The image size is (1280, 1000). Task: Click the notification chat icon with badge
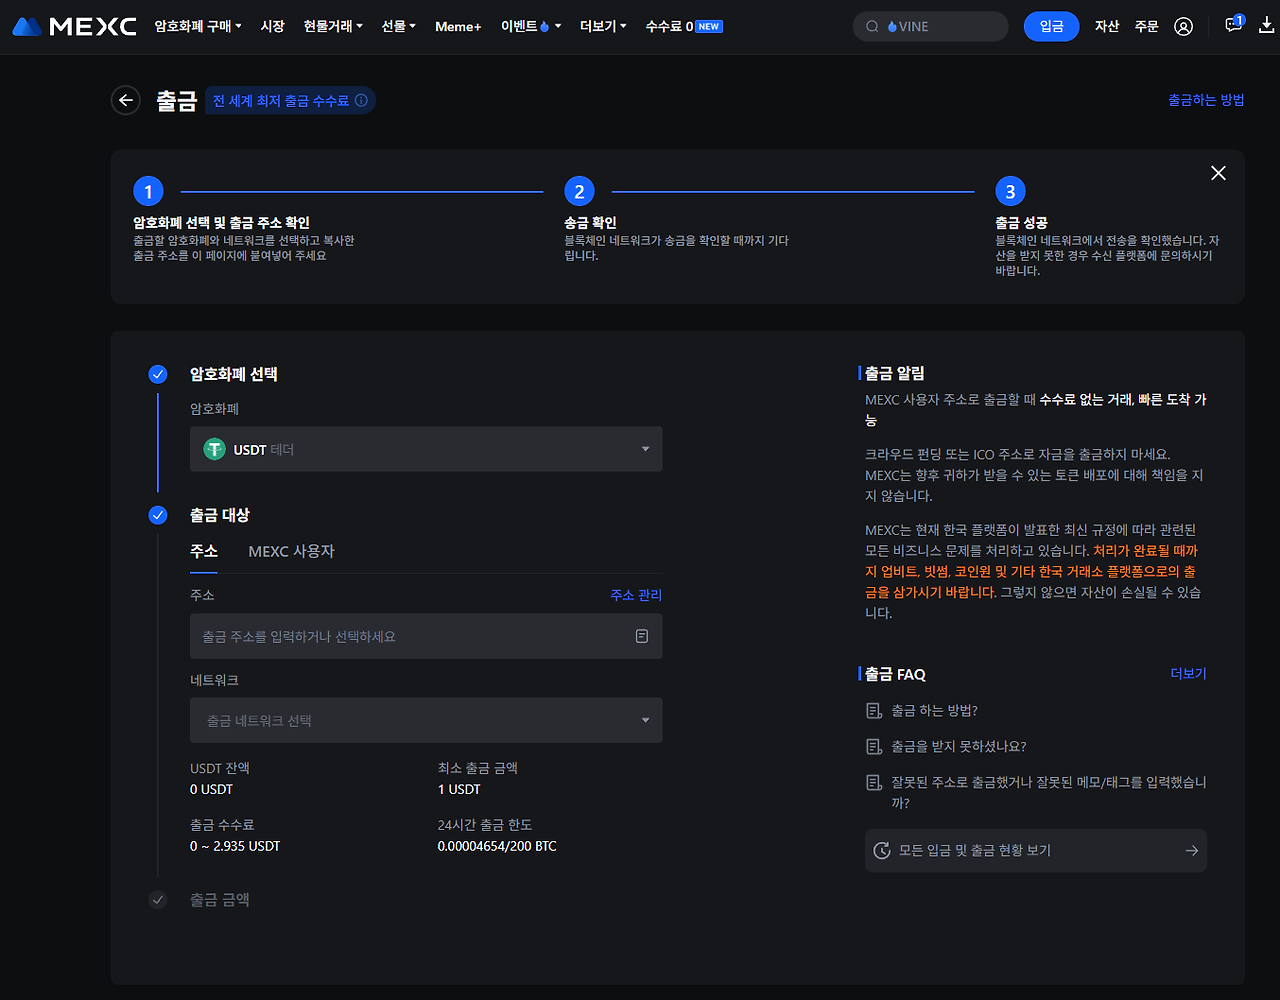pyautogui.click(x=1232, y=25)
